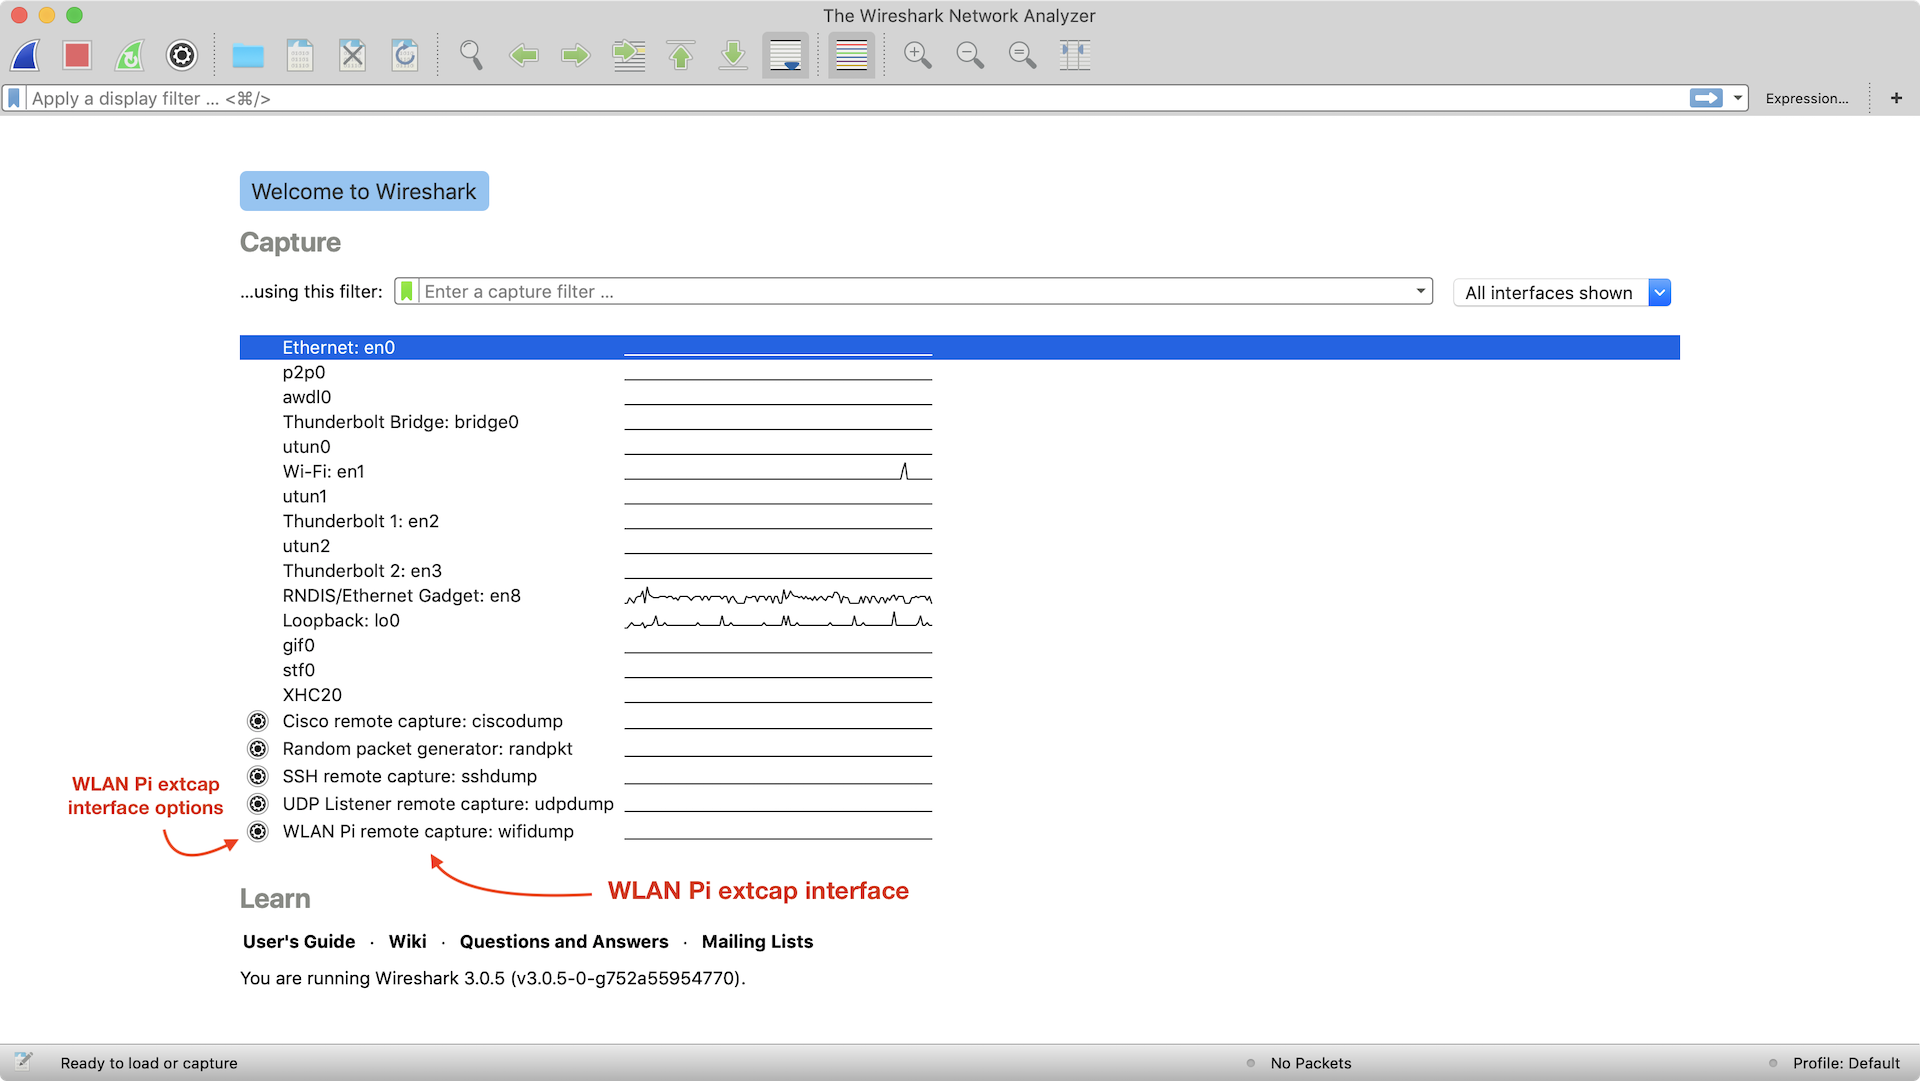Open the User's Guide link
Image resolution: width=1920 pixels, height=1081 pixels.
point(299,941)
